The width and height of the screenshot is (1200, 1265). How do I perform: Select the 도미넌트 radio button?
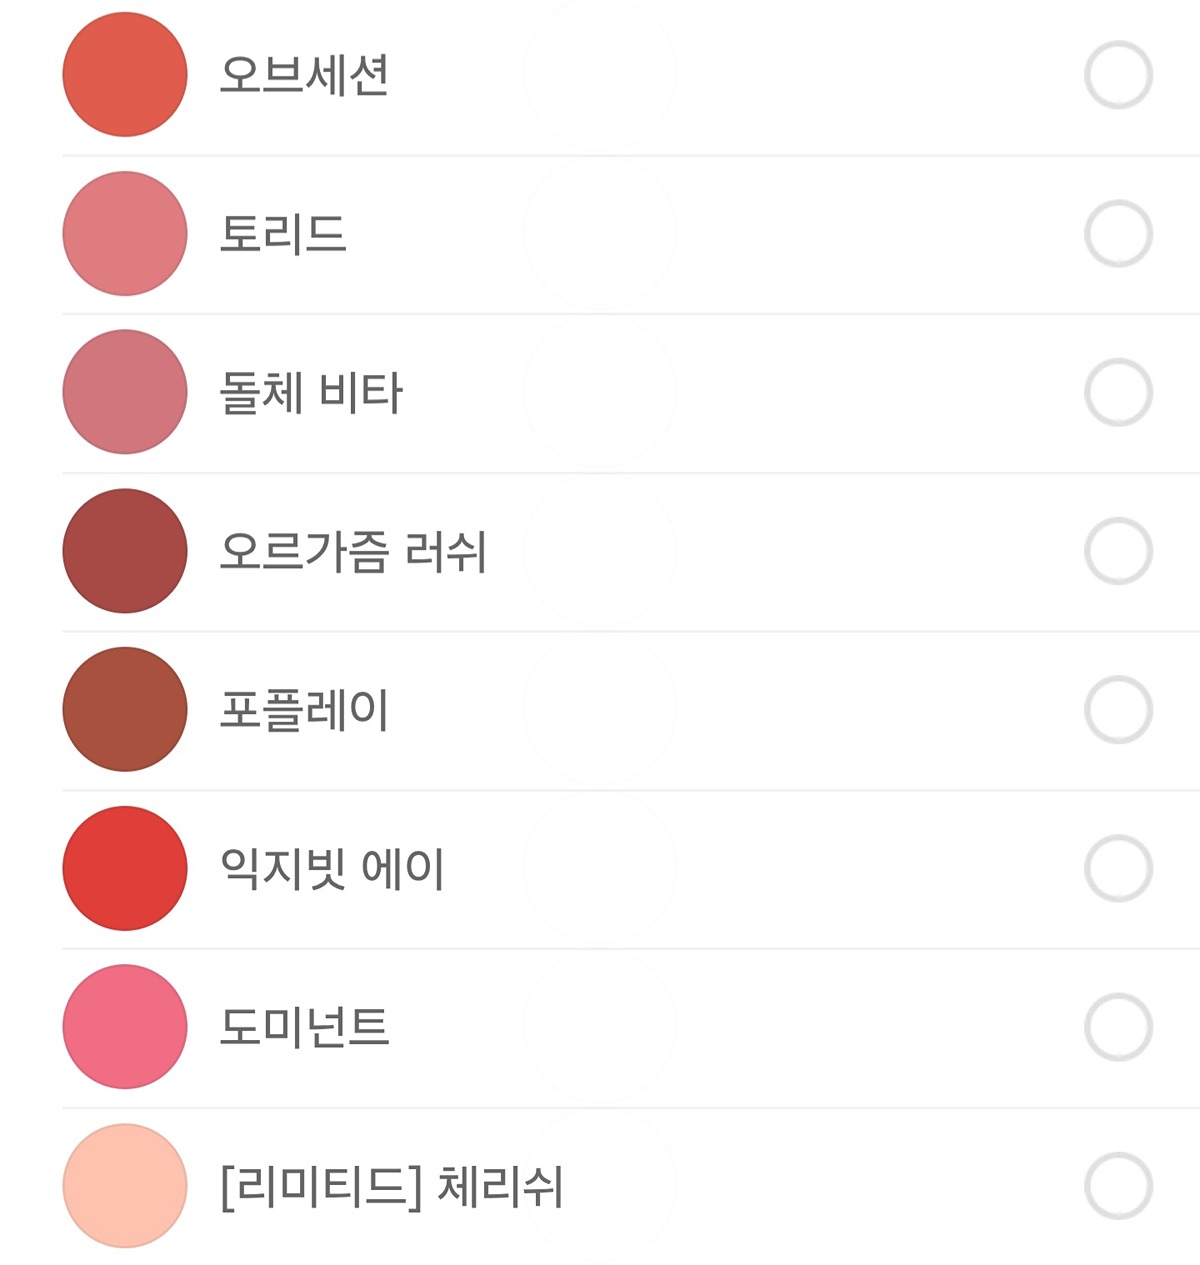(1118, 1027)
